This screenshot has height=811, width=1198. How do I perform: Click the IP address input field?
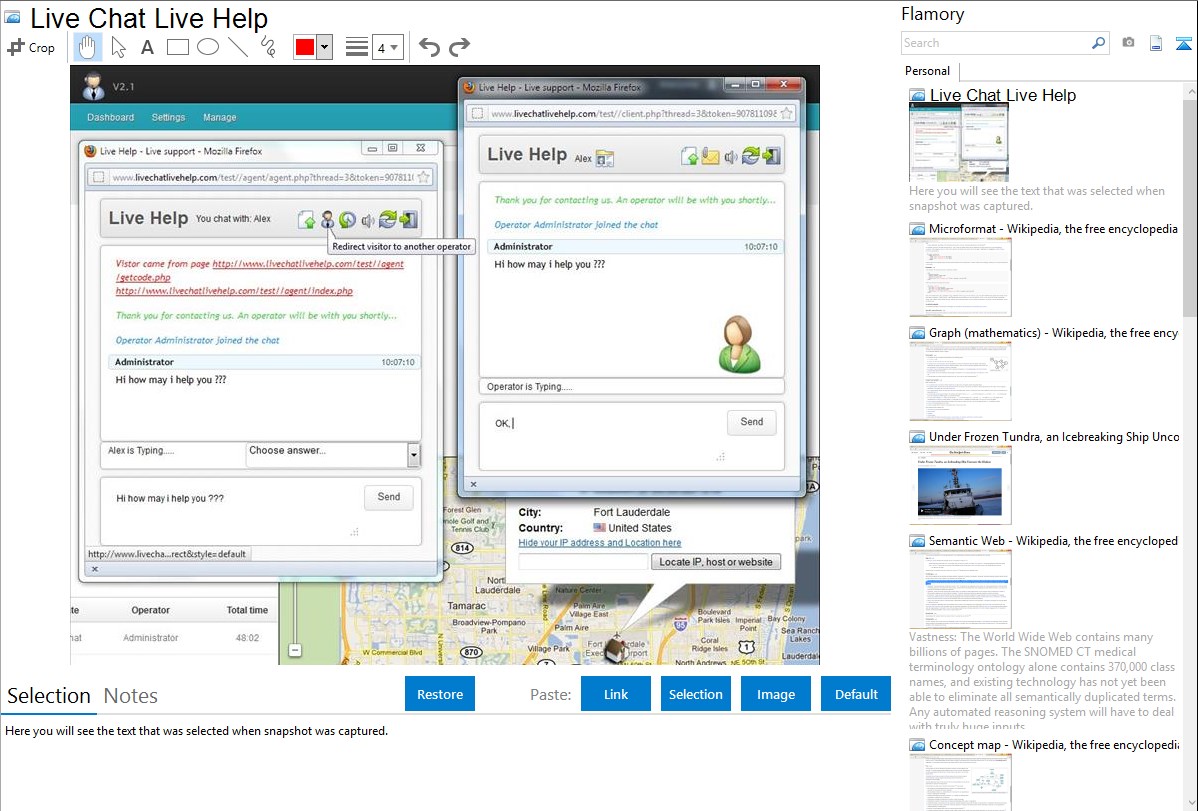click(583, 562)
